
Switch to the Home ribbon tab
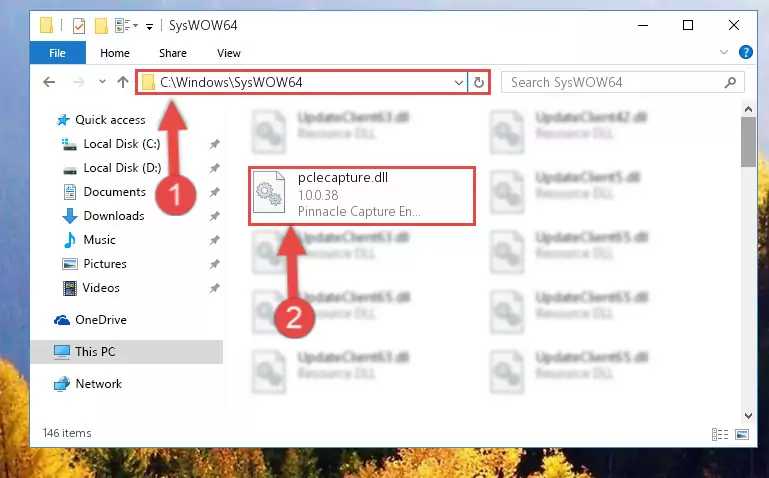click(x=115, y=53)
